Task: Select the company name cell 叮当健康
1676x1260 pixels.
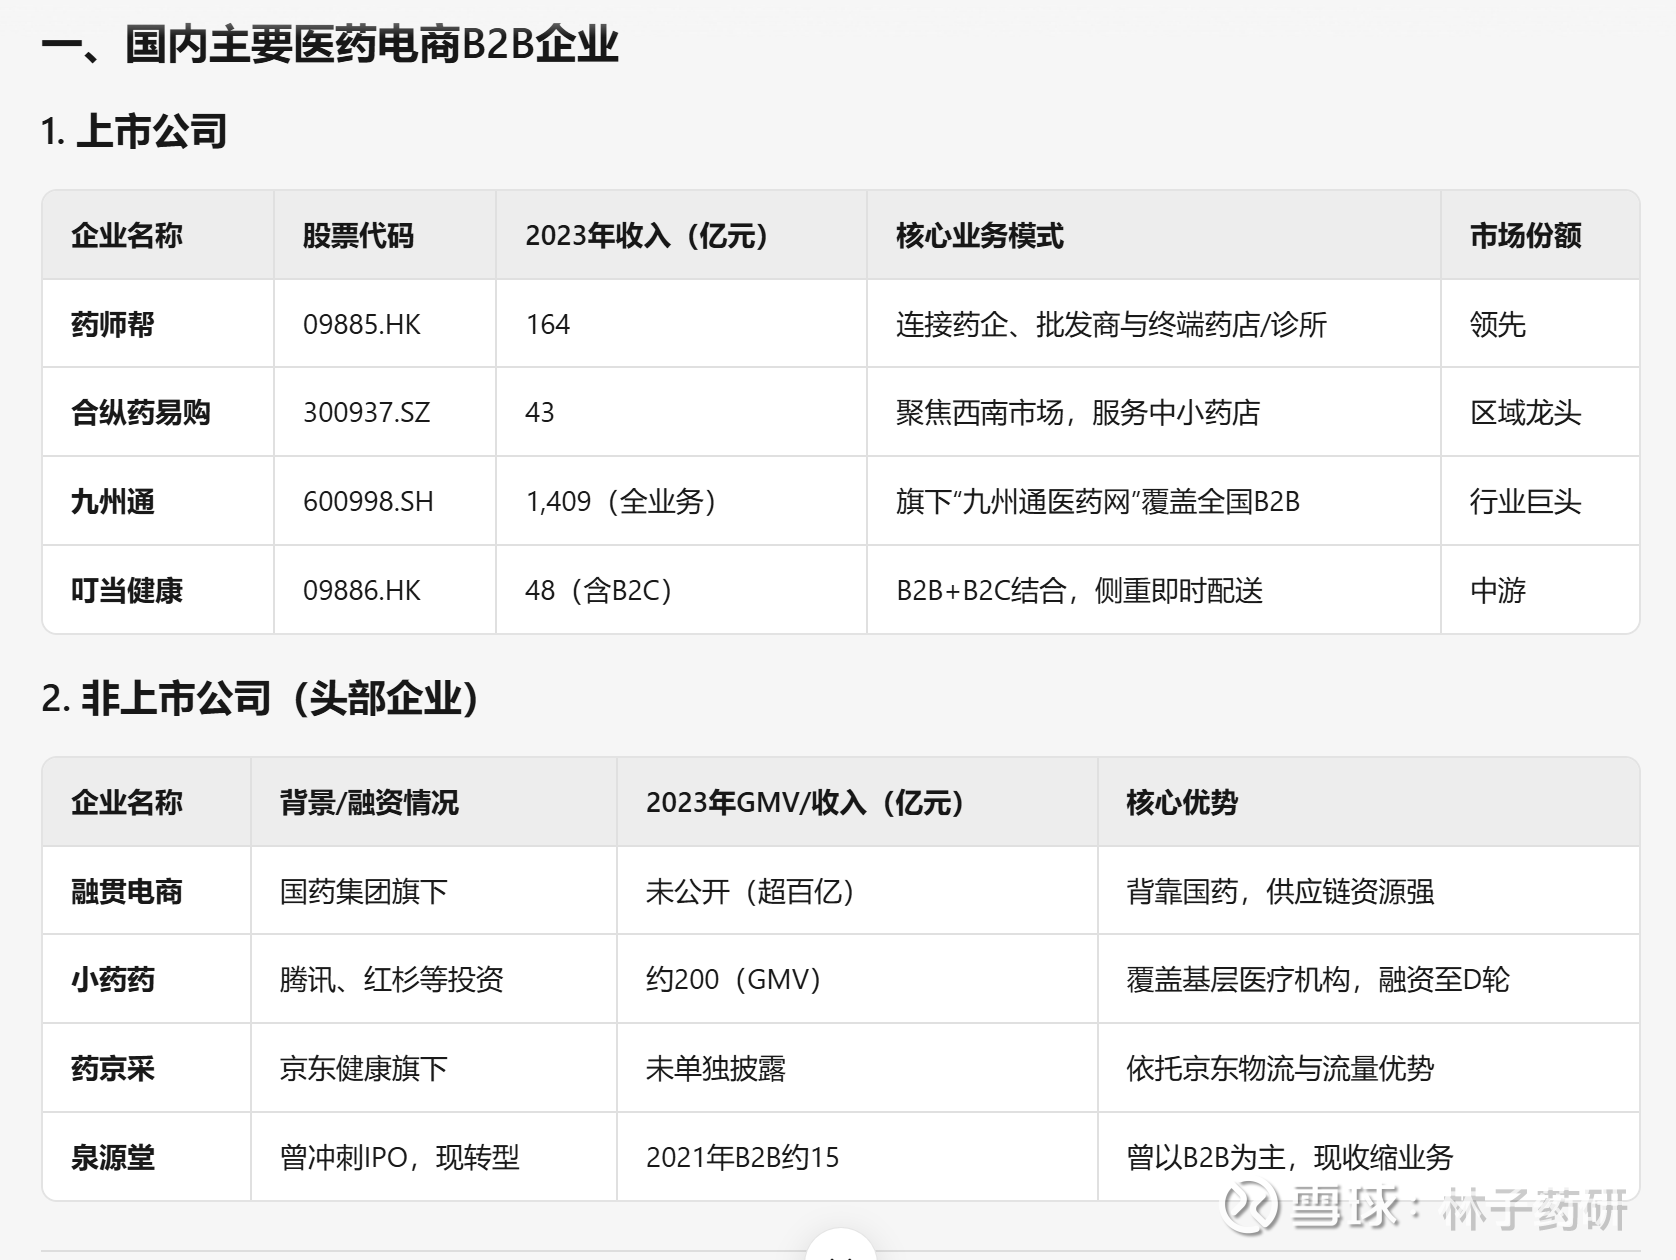Action: (x=127, y=590)
